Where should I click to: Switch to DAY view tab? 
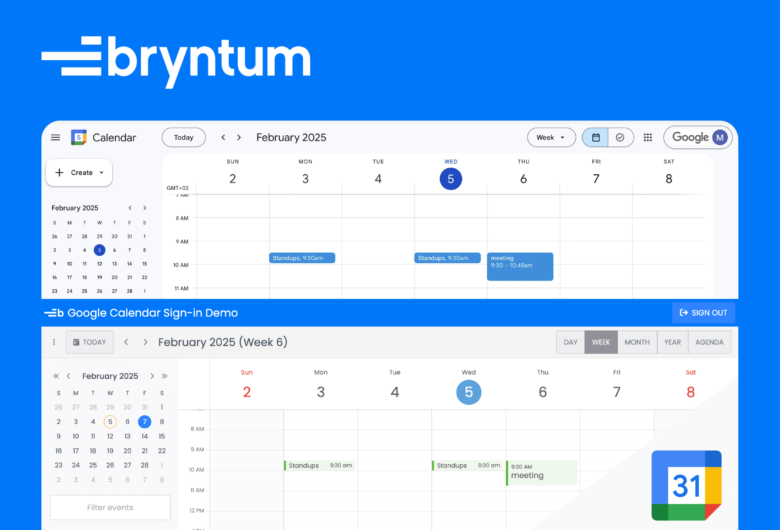pos(571,342)
